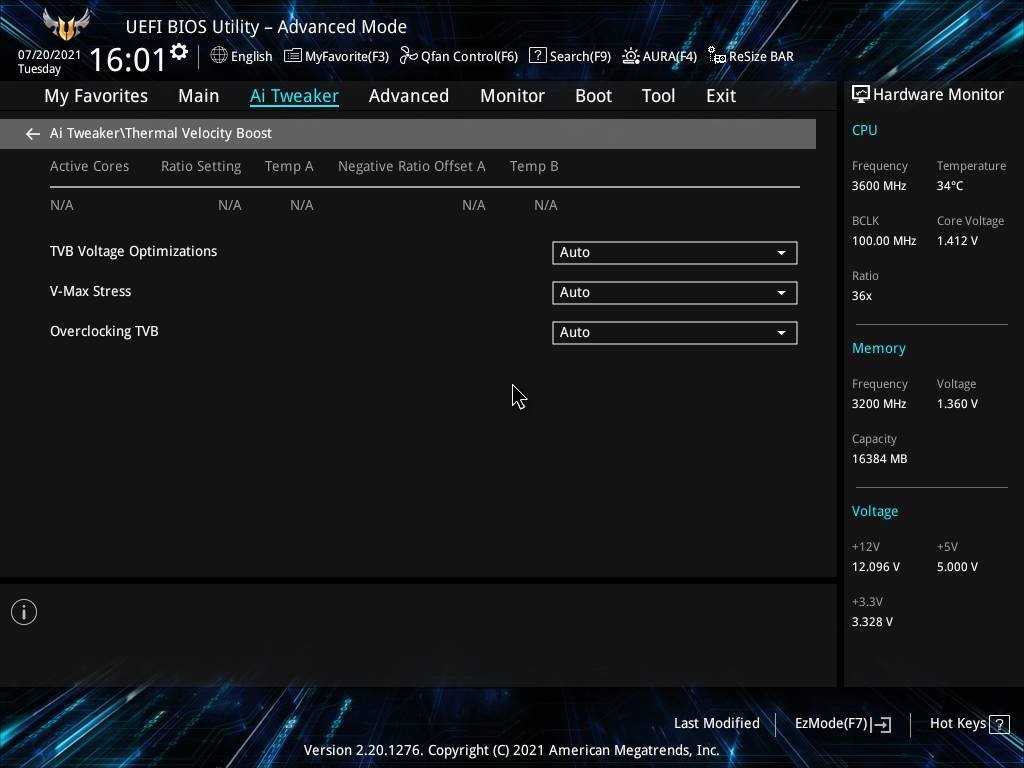This screenshot has height=768, width=1024.
Task: Open MyFavorite(F3) list icon
Action: [x=292, y=56]
